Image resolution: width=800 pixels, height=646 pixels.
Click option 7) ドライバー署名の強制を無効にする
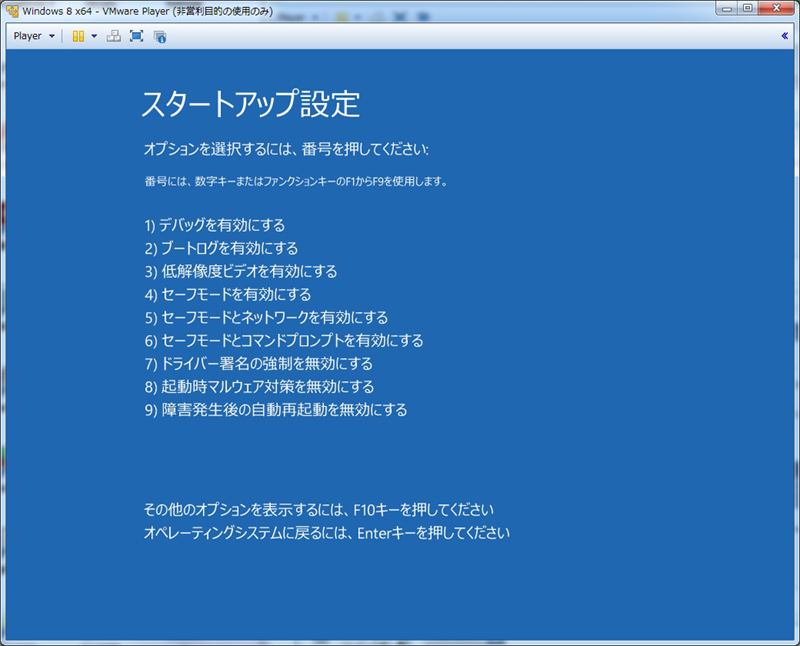[259, 363]
